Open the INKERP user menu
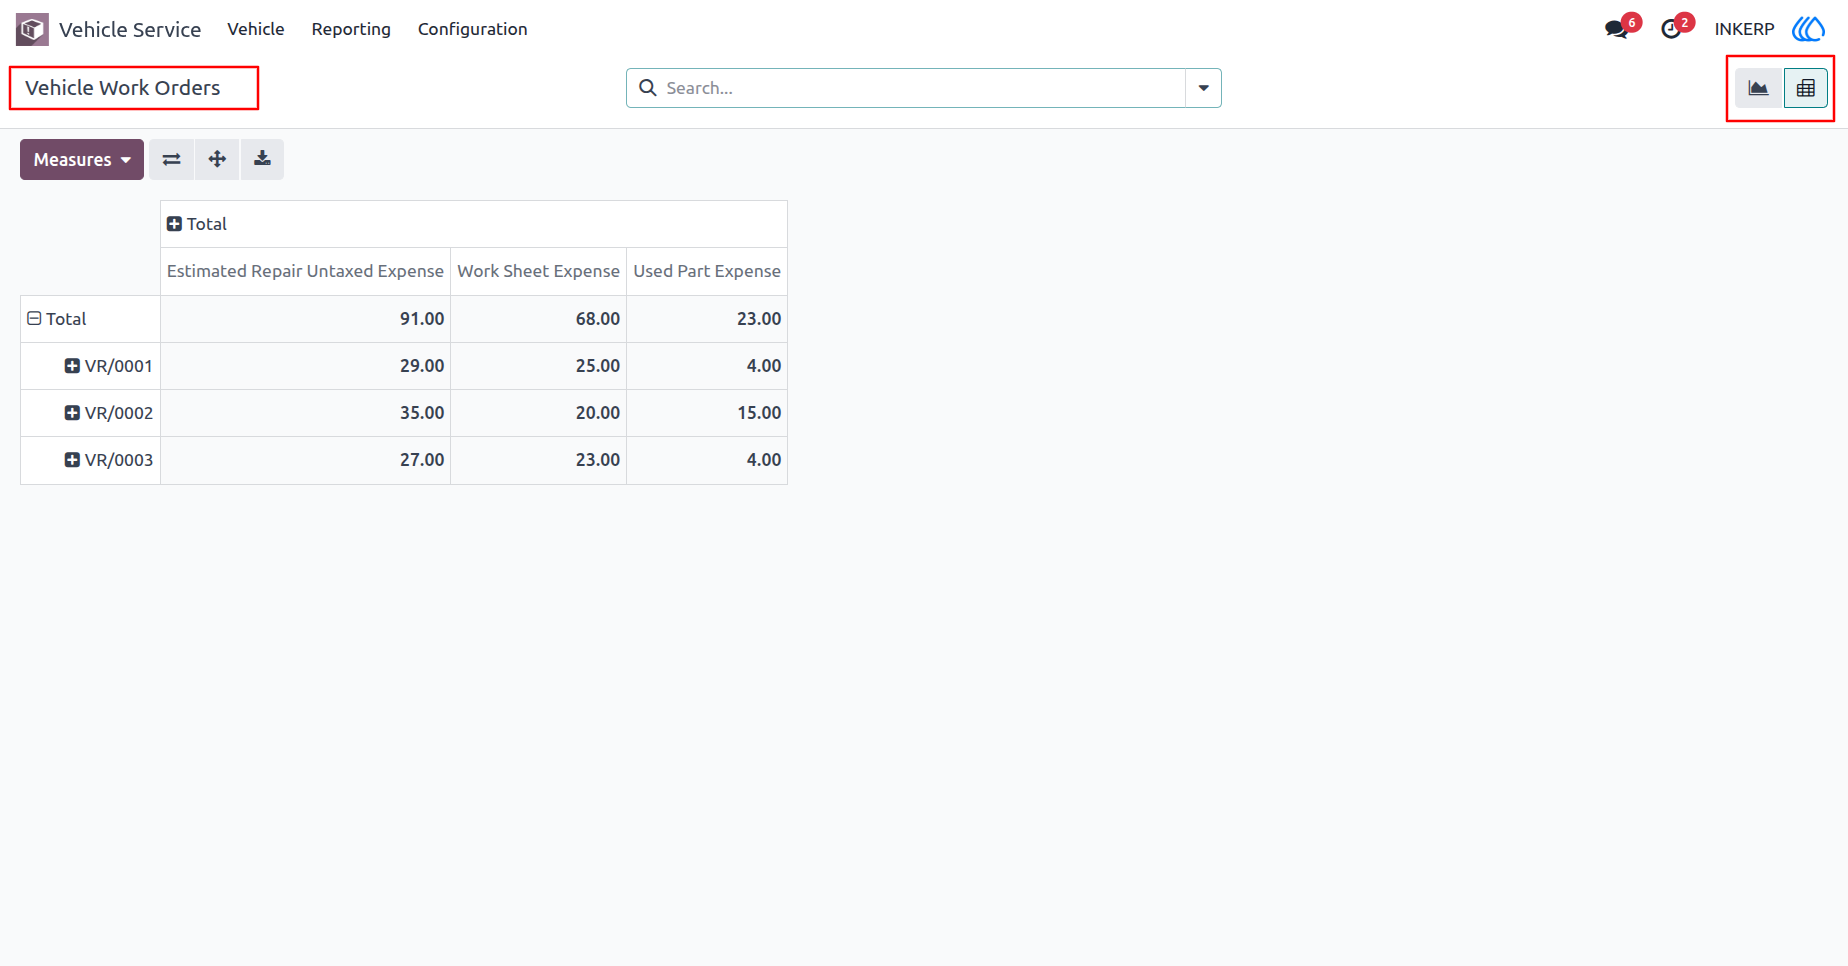This screenshot has width=1848, height=966. point(1744,29)
